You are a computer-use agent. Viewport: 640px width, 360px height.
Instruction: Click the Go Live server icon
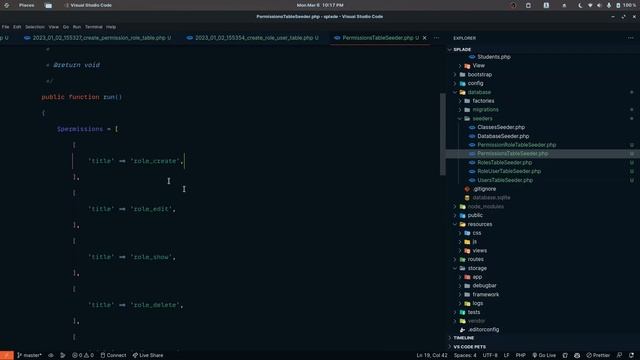point(544,355)
